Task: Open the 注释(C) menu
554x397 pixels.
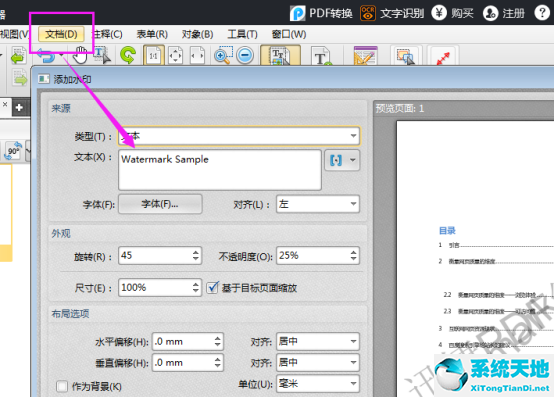Action: point(107,34)
